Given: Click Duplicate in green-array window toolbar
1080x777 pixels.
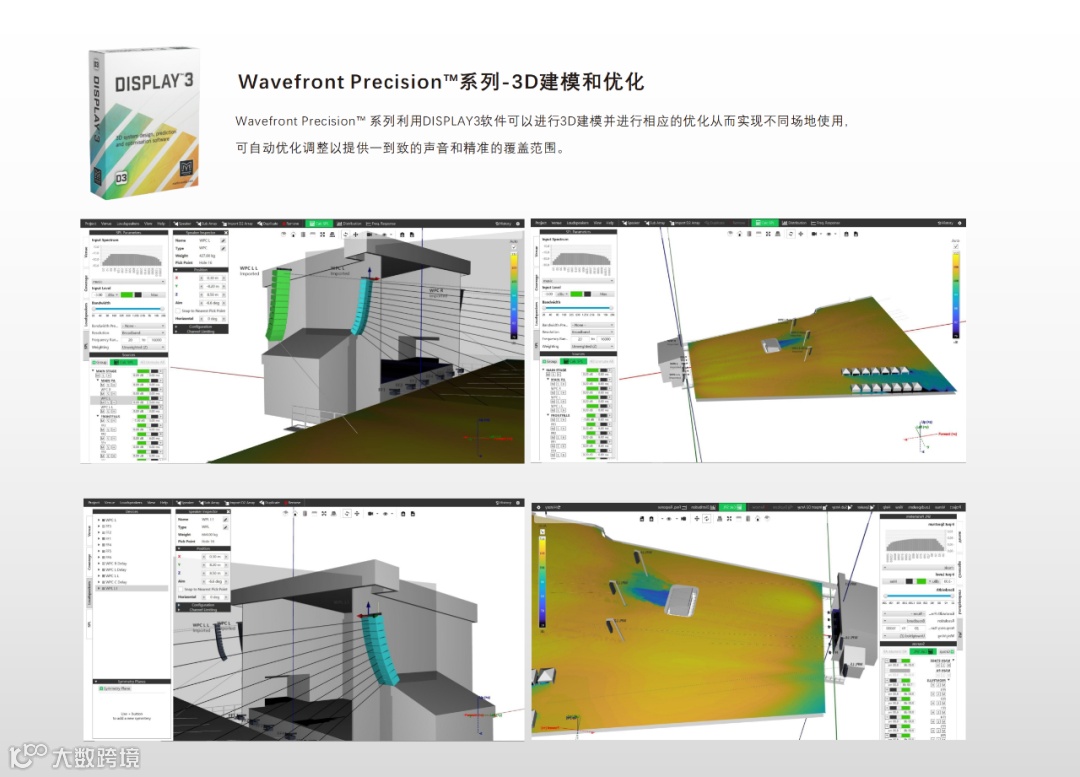Looking at the screenshot, I should click(x=268, y=224).
